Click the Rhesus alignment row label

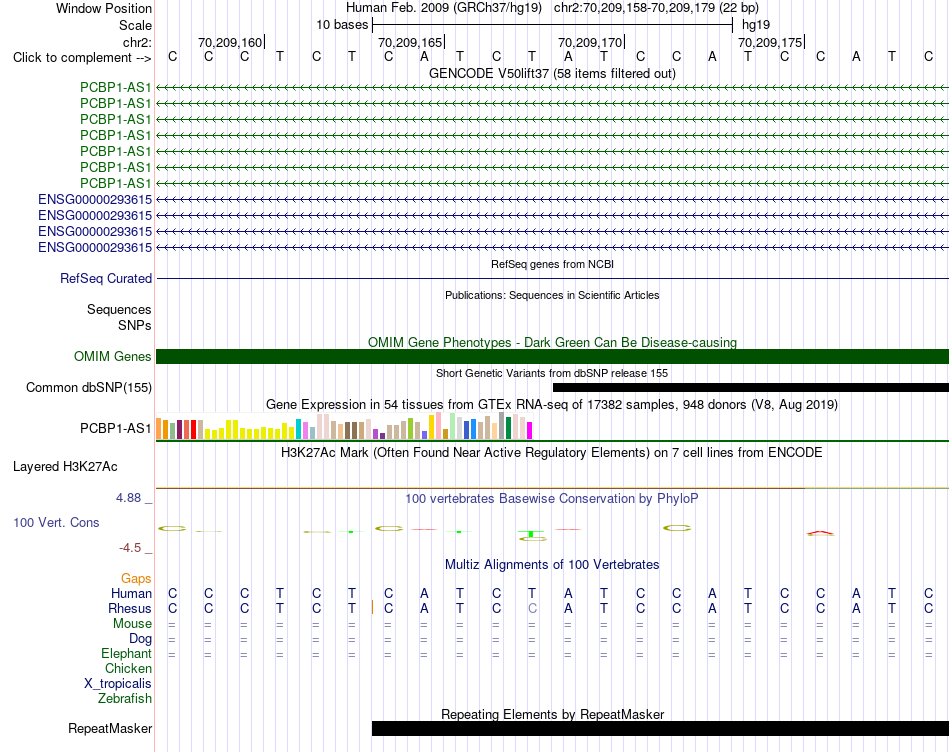coord(130,608)
